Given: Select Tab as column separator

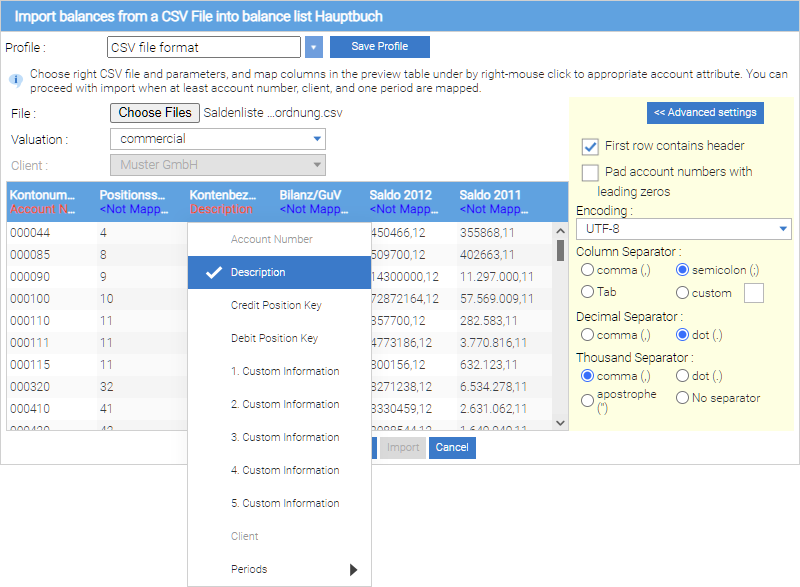Looking at the screenshot, I should 587,293.
